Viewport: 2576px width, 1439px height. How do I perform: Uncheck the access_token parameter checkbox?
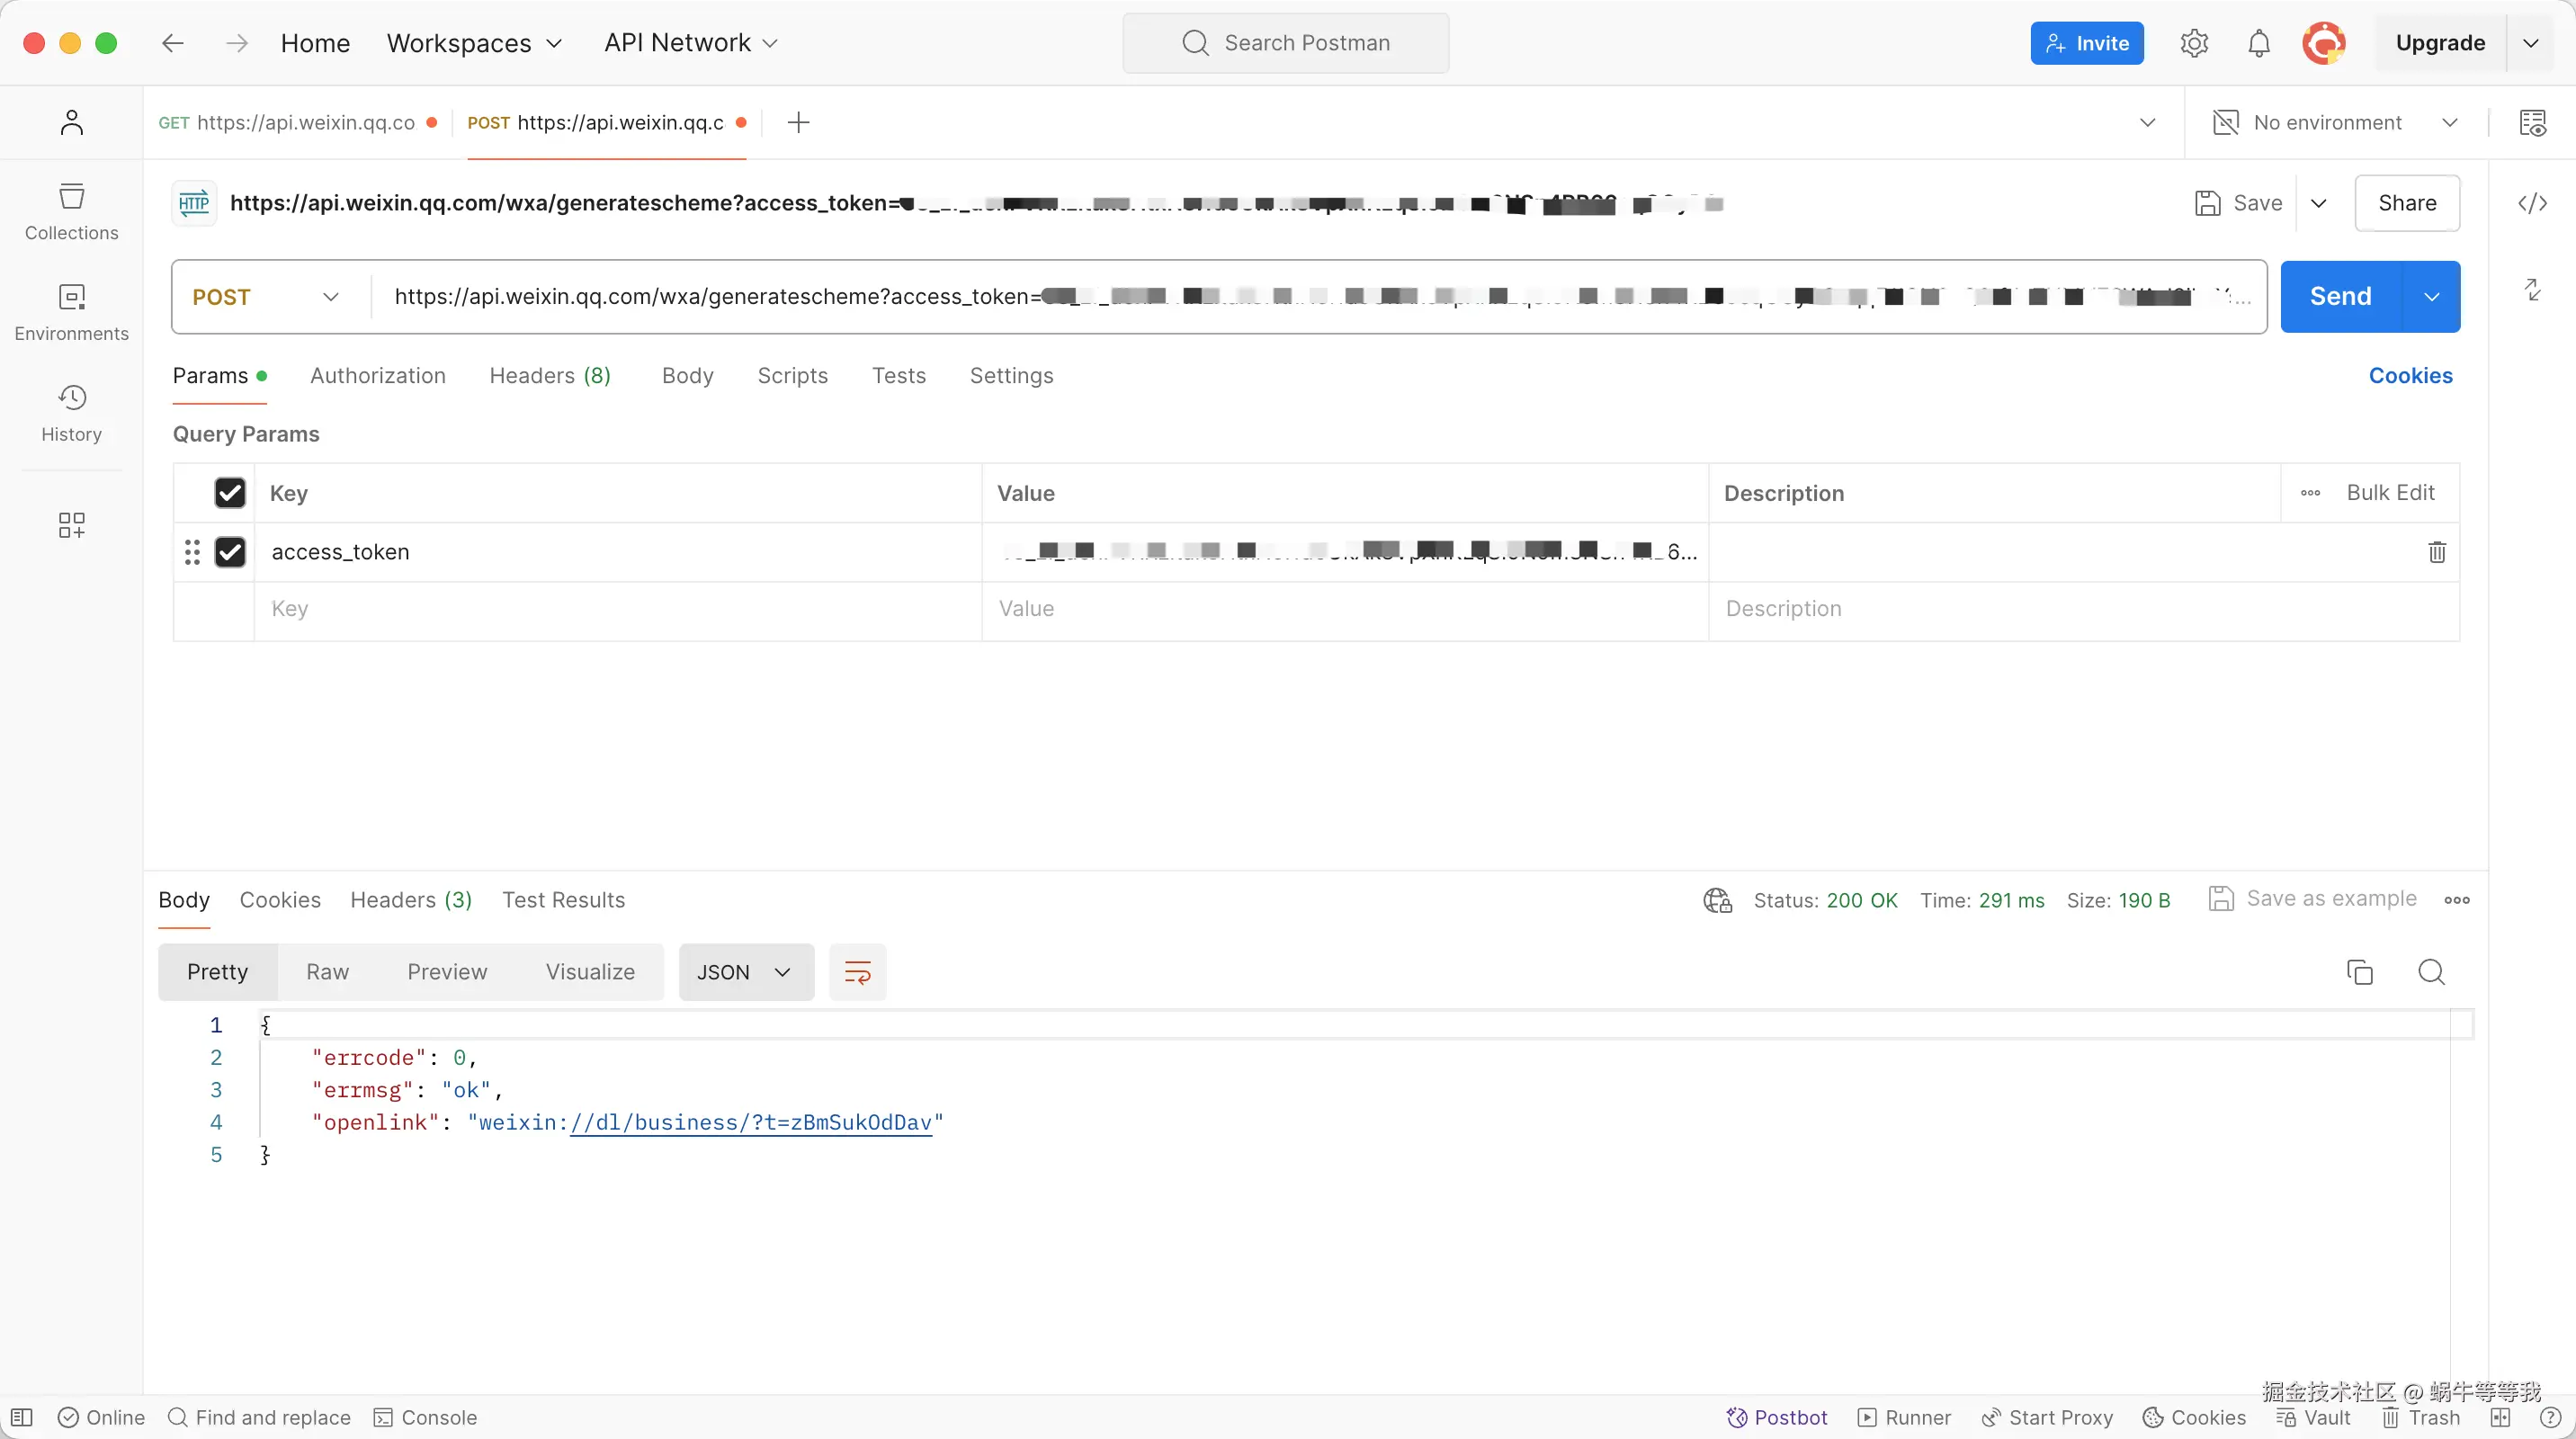click(230, 552)
